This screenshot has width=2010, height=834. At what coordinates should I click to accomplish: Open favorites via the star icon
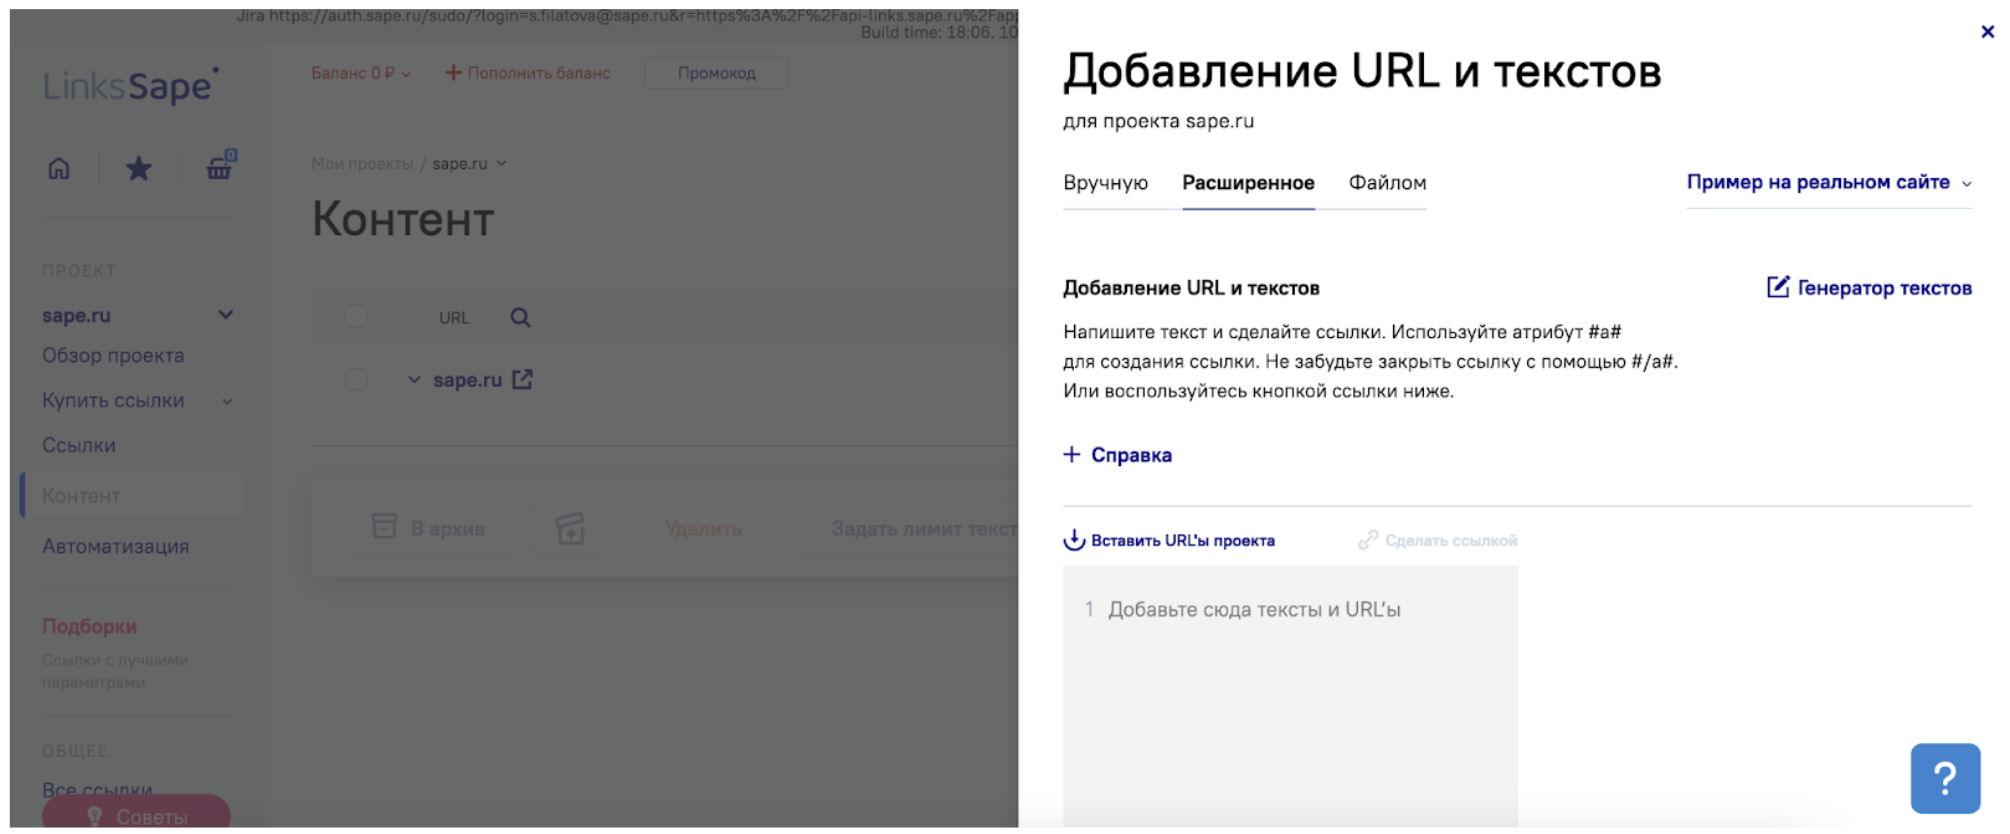[138, 169]
